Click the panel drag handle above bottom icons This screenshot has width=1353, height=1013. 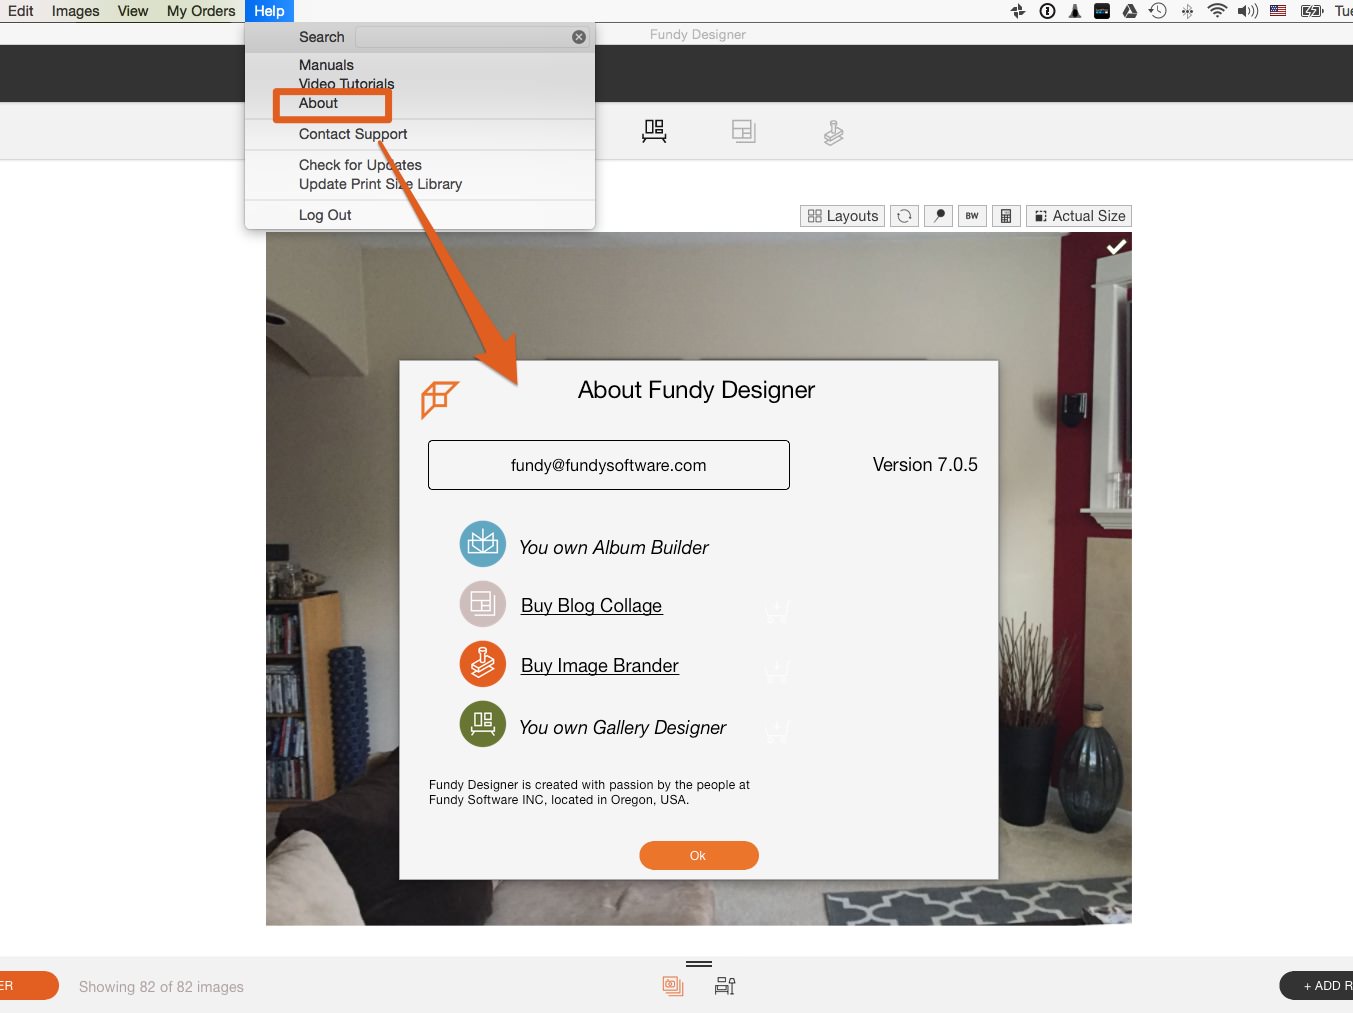(699, 964)
